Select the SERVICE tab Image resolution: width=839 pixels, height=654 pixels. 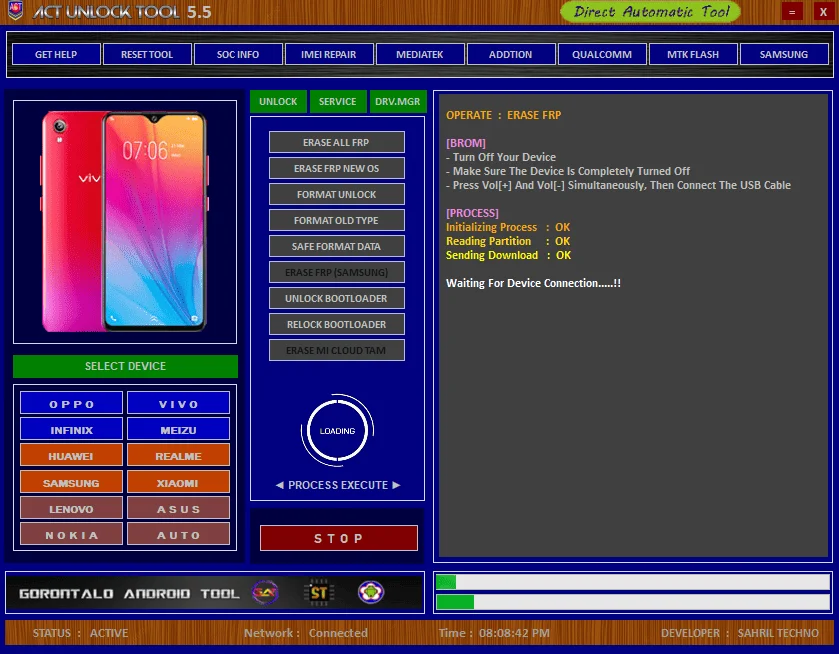[x=338, y=101]
